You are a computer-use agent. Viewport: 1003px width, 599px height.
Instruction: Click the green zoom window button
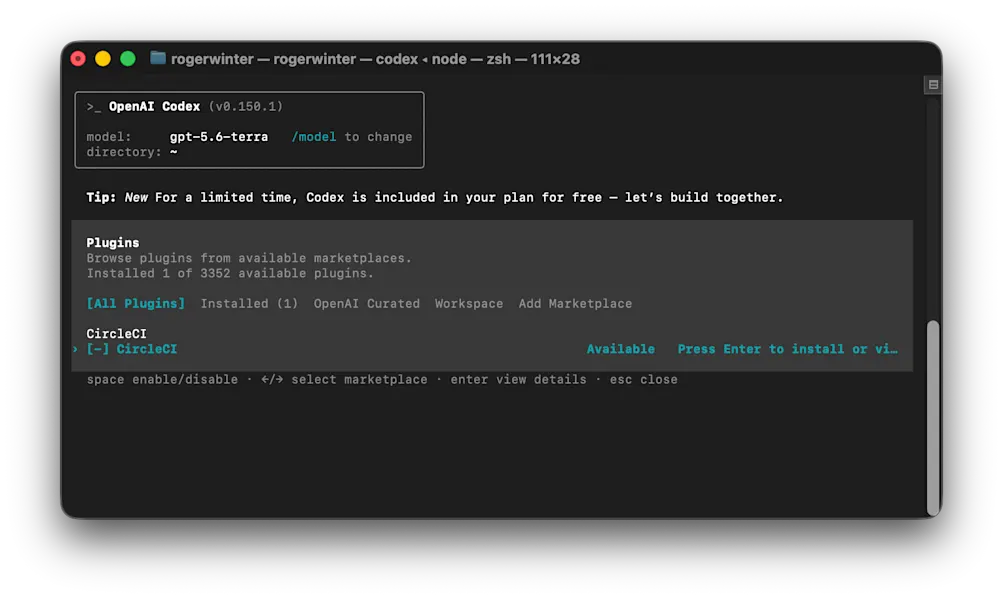128,59
